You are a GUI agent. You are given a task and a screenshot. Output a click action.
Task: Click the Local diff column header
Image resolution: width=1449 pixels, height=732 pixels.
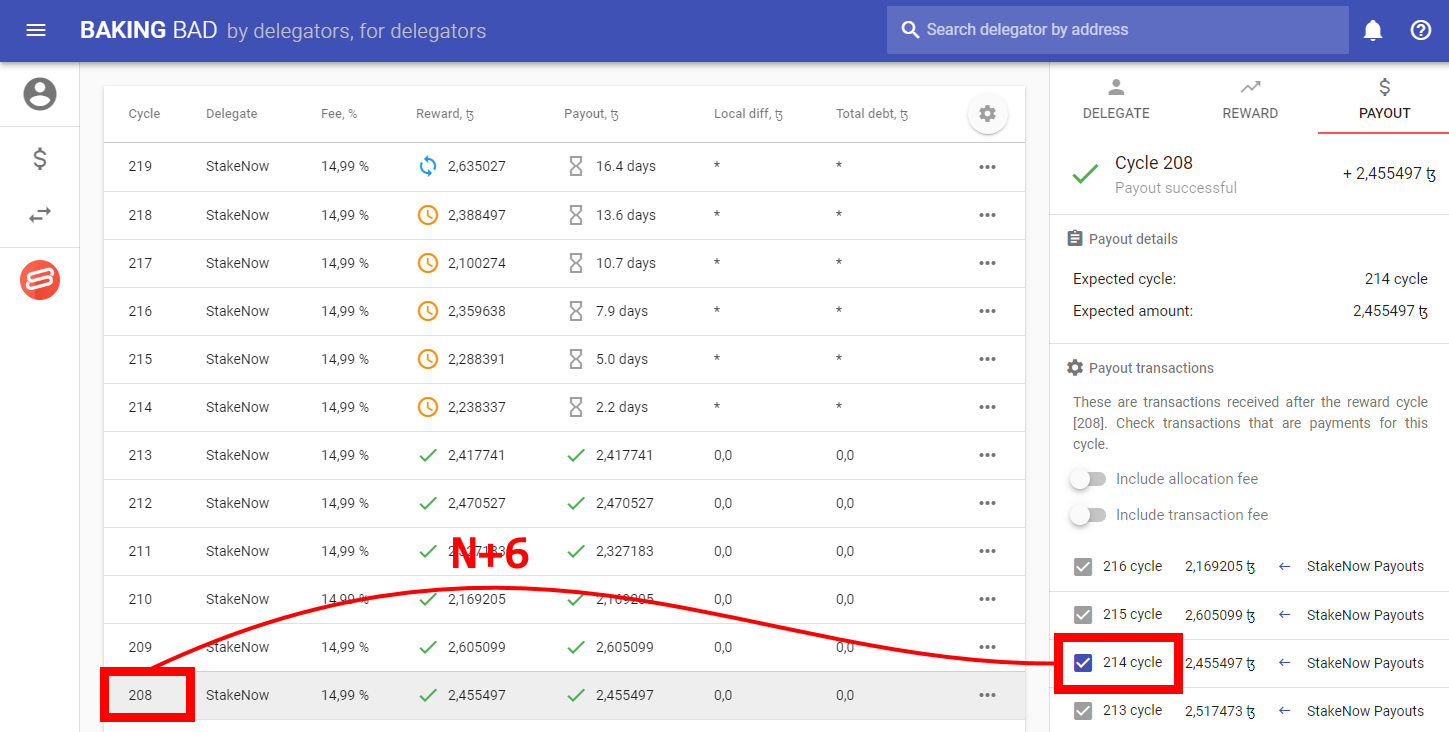click(x=748, y=114)
